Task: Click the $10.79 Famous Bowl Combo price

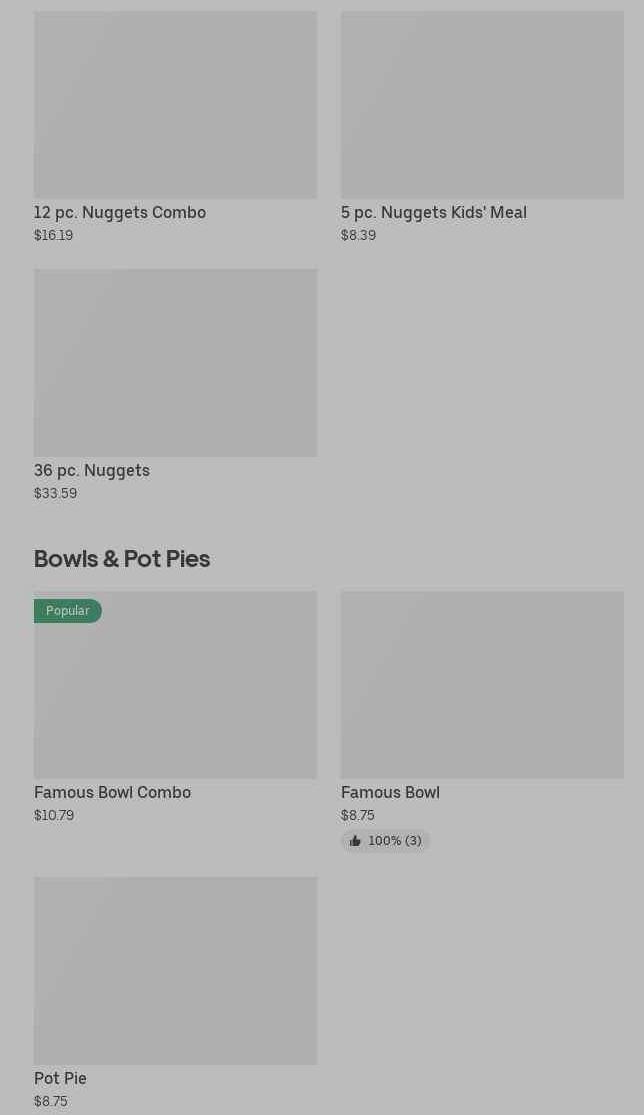Action: tap(54, 815)
